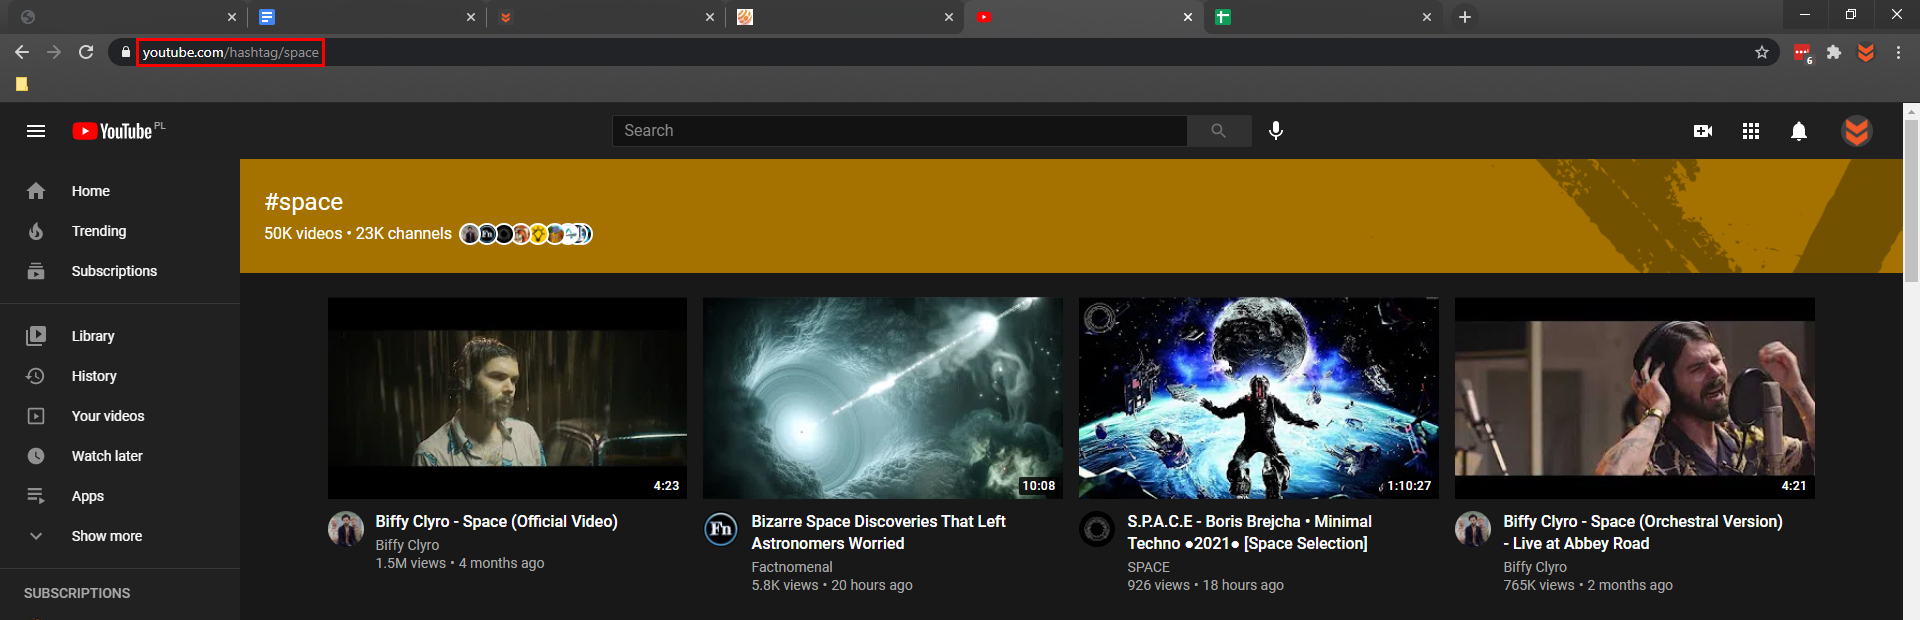Open the Extensions puzzle icon
This screenshot has width=1920, height=620.
click(x=1834, y=52)
